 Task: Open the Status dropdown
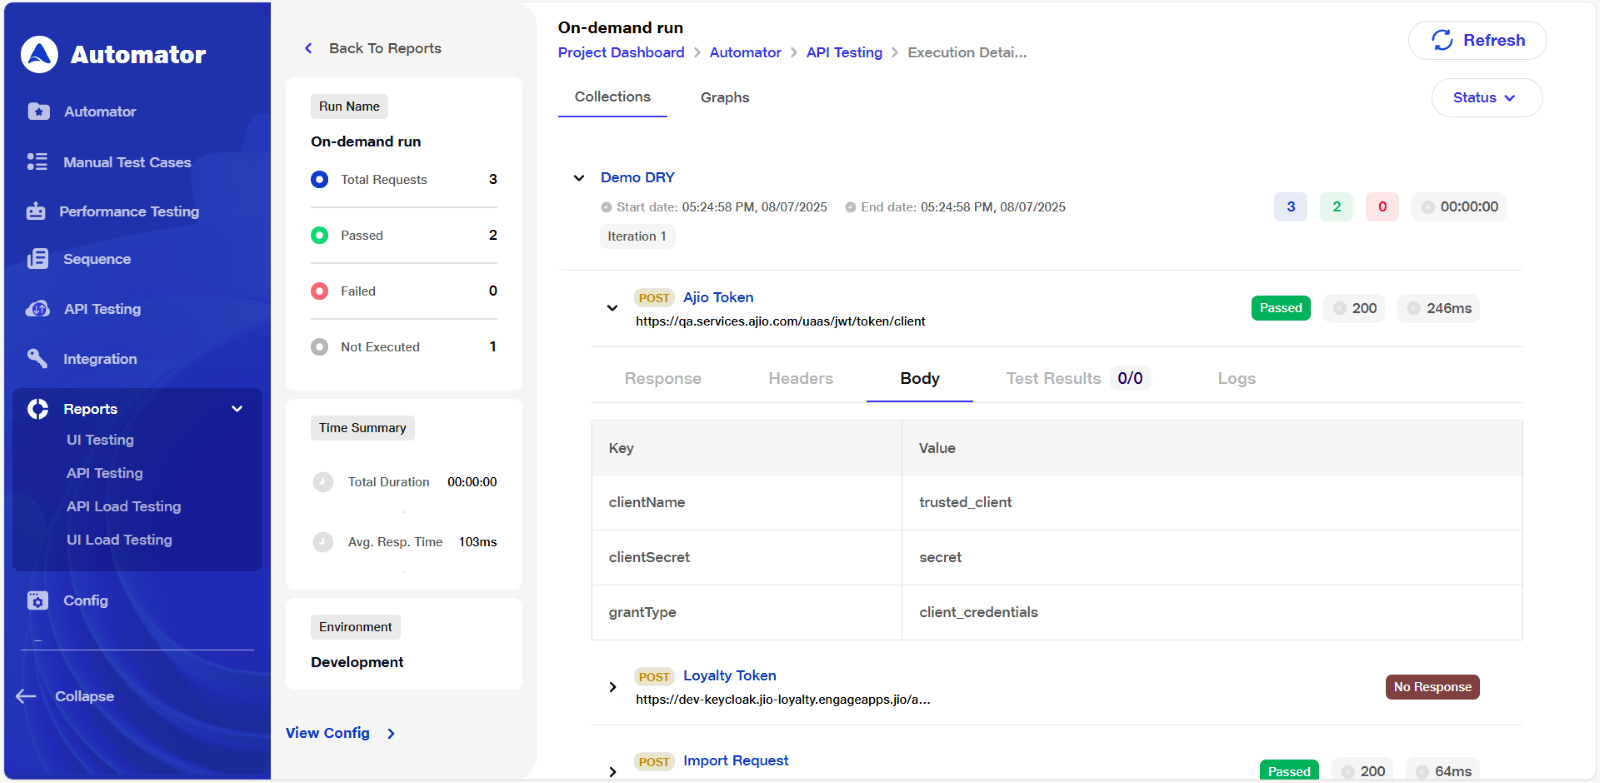(1486, 98)
